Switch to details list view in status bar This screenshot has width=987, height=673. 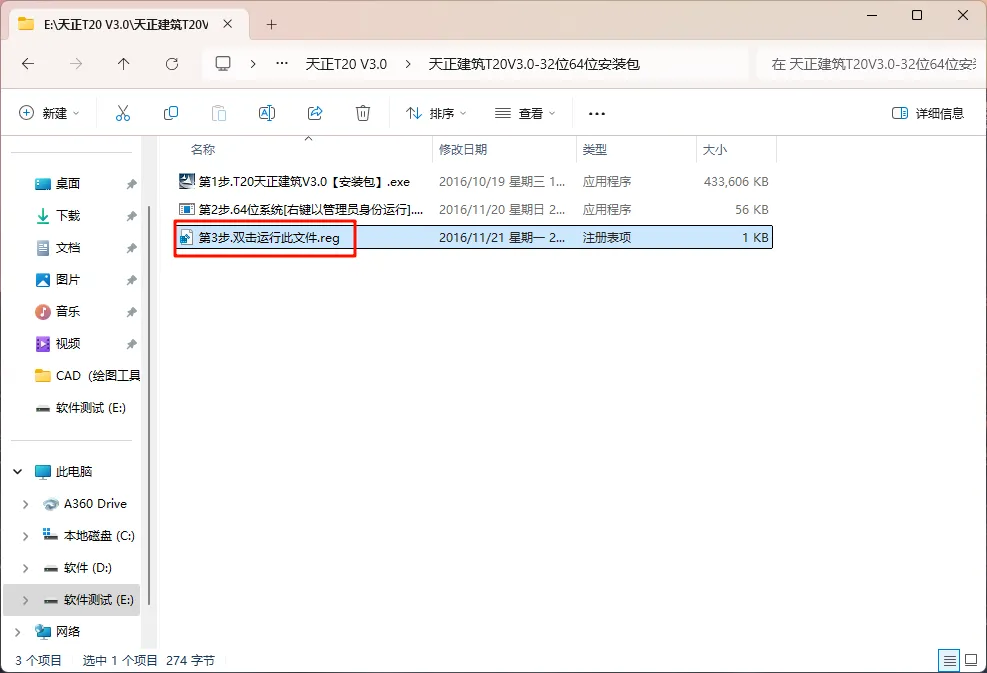(949, 660)
